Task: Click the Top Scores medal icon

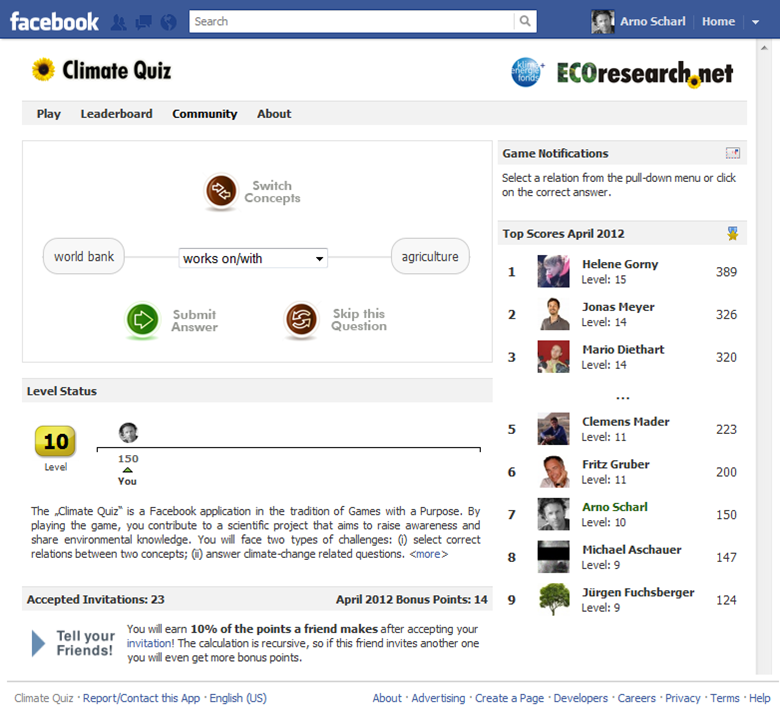Action: coord(732,233)
